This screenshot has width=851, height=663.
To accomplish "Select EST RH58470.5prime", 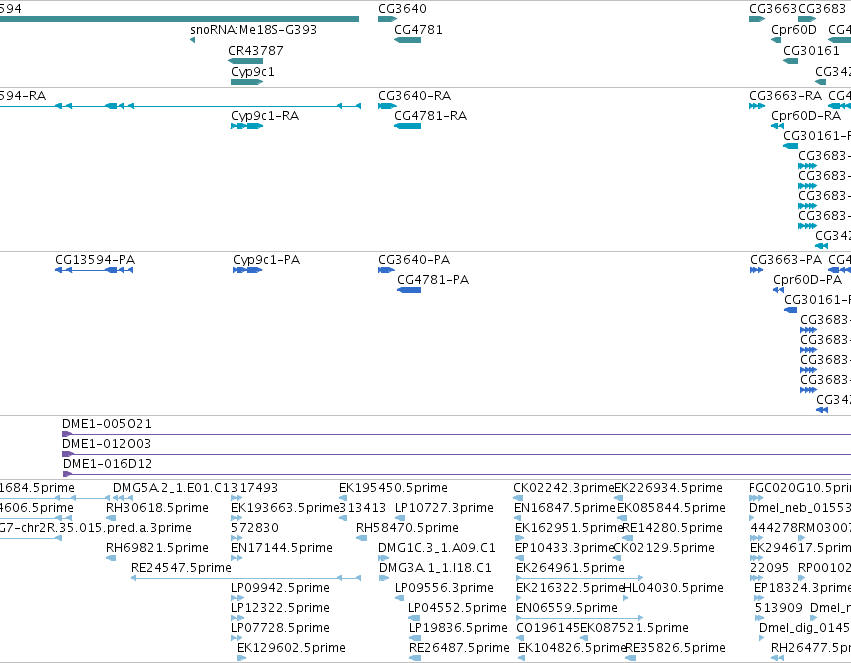I will (408, 528).
